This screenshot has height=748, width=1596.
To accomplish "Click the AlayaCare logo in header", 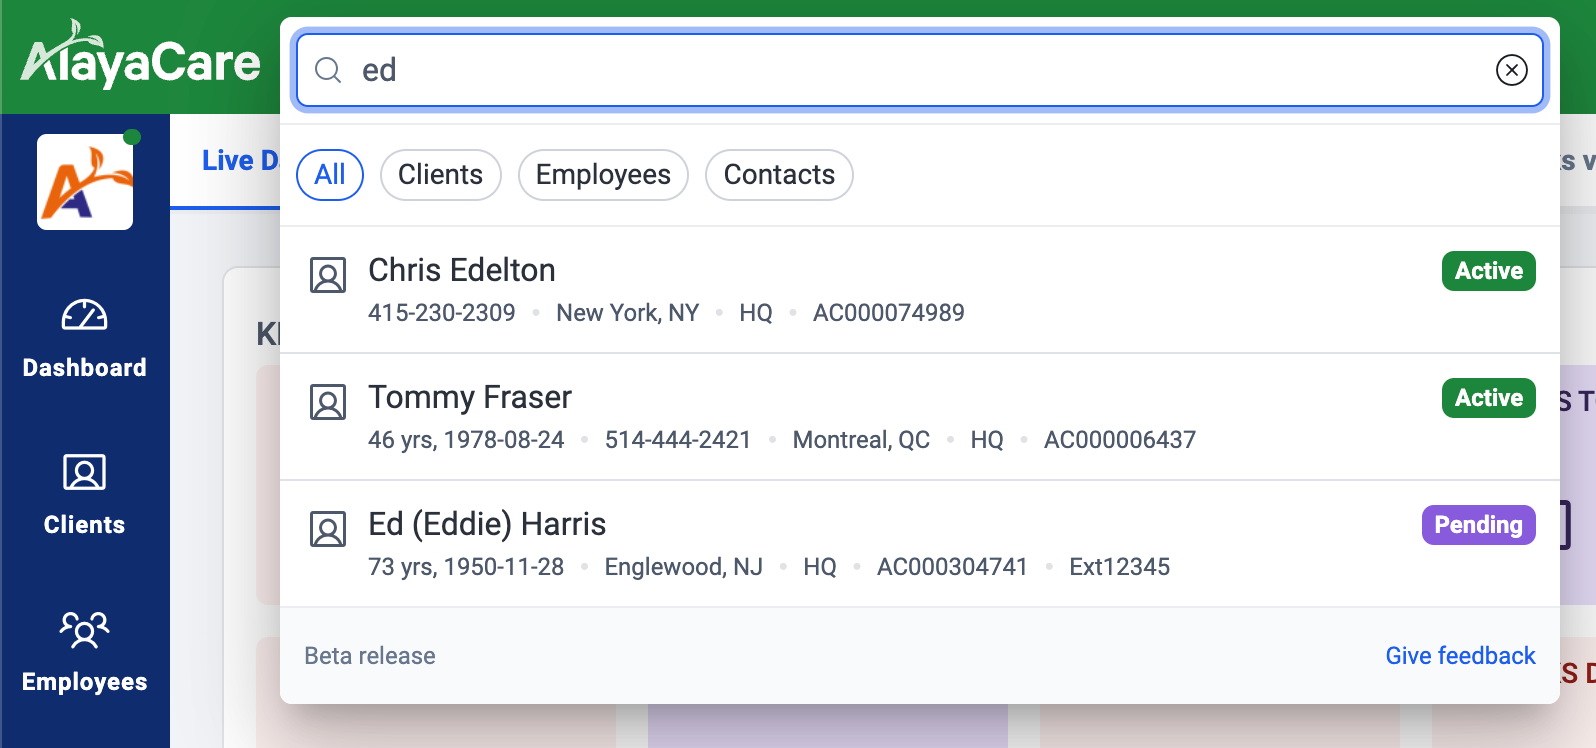I will [140, 58].
